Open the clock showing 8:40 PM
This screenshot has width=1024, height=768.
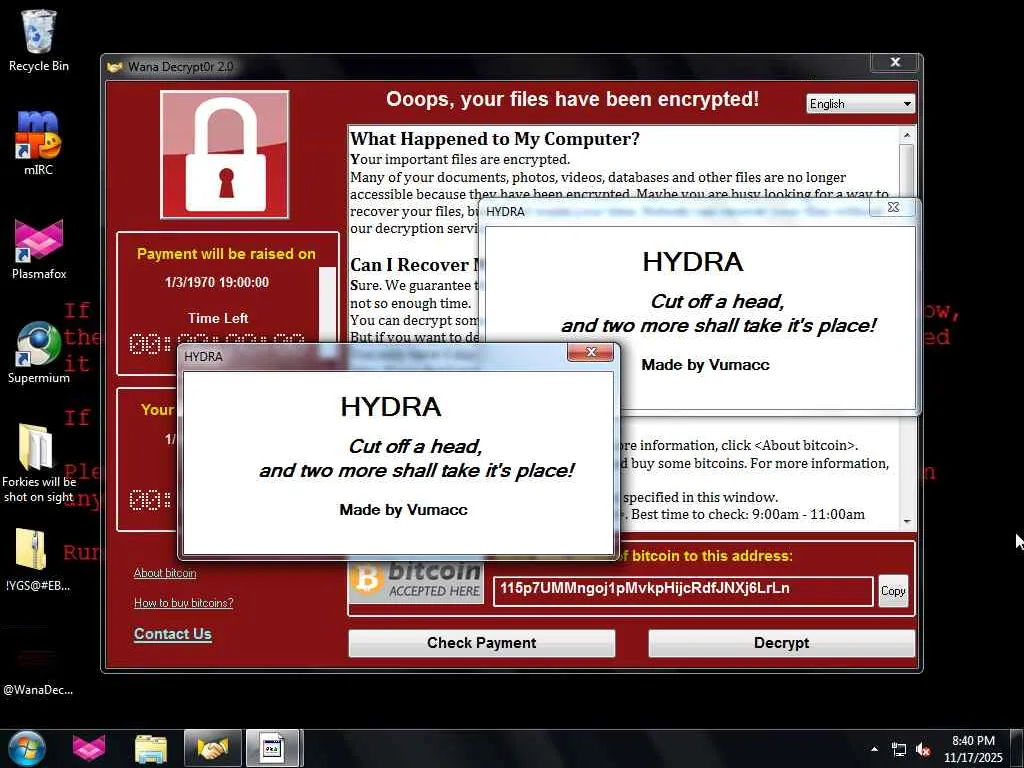pyautogui.click(x=973, y=749)
